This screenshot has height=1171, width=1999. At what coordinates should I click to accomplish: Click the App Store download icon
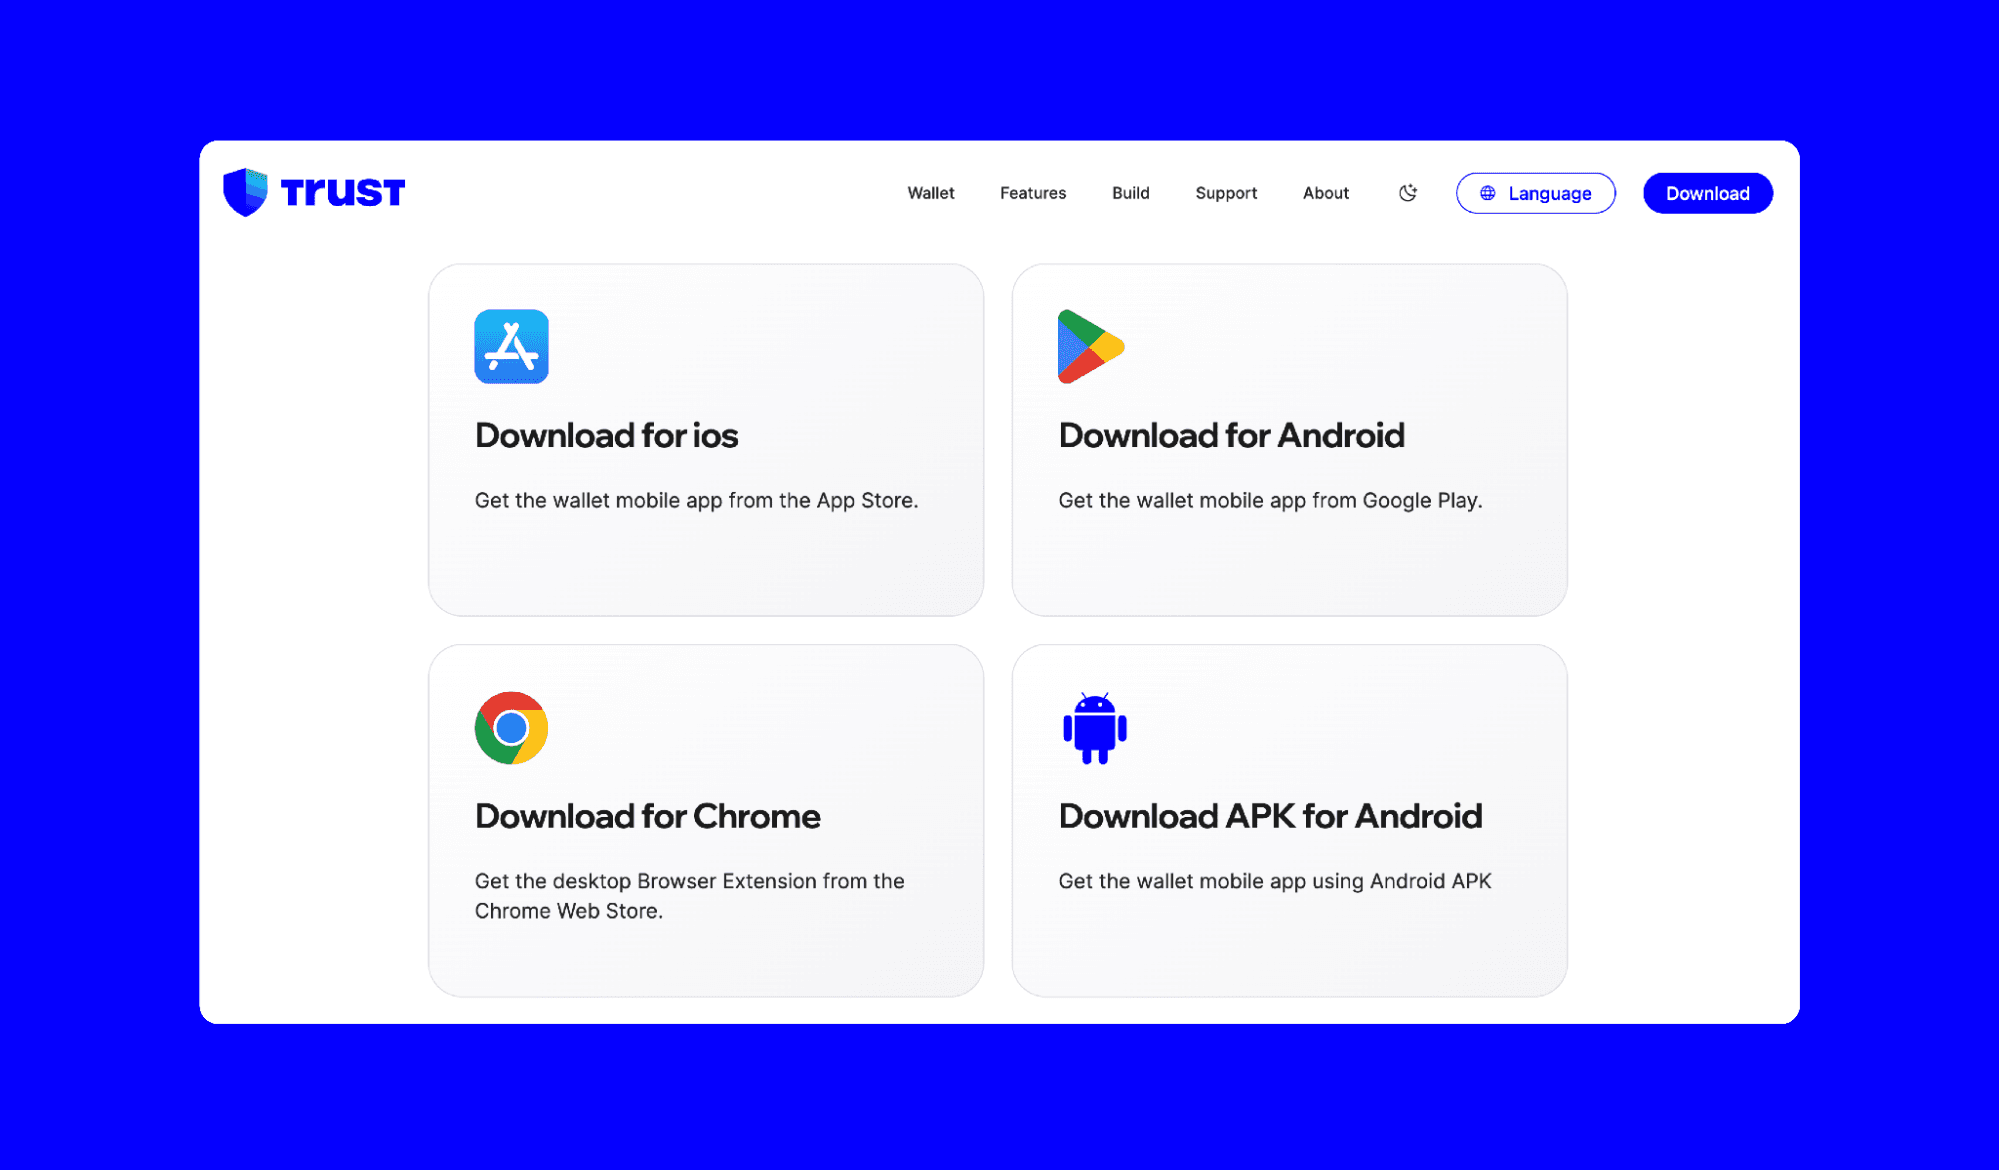[x=512, y=346]
